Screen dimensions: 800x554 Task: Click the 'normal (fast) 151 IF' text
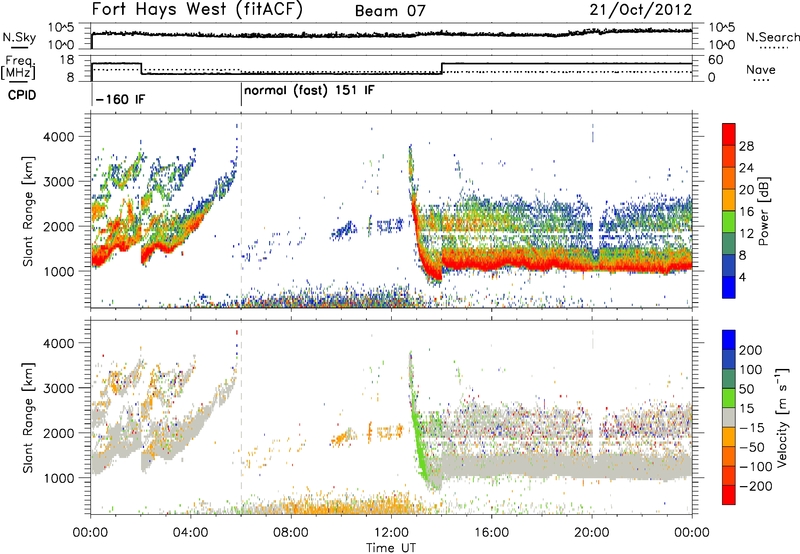coord(309,91)
